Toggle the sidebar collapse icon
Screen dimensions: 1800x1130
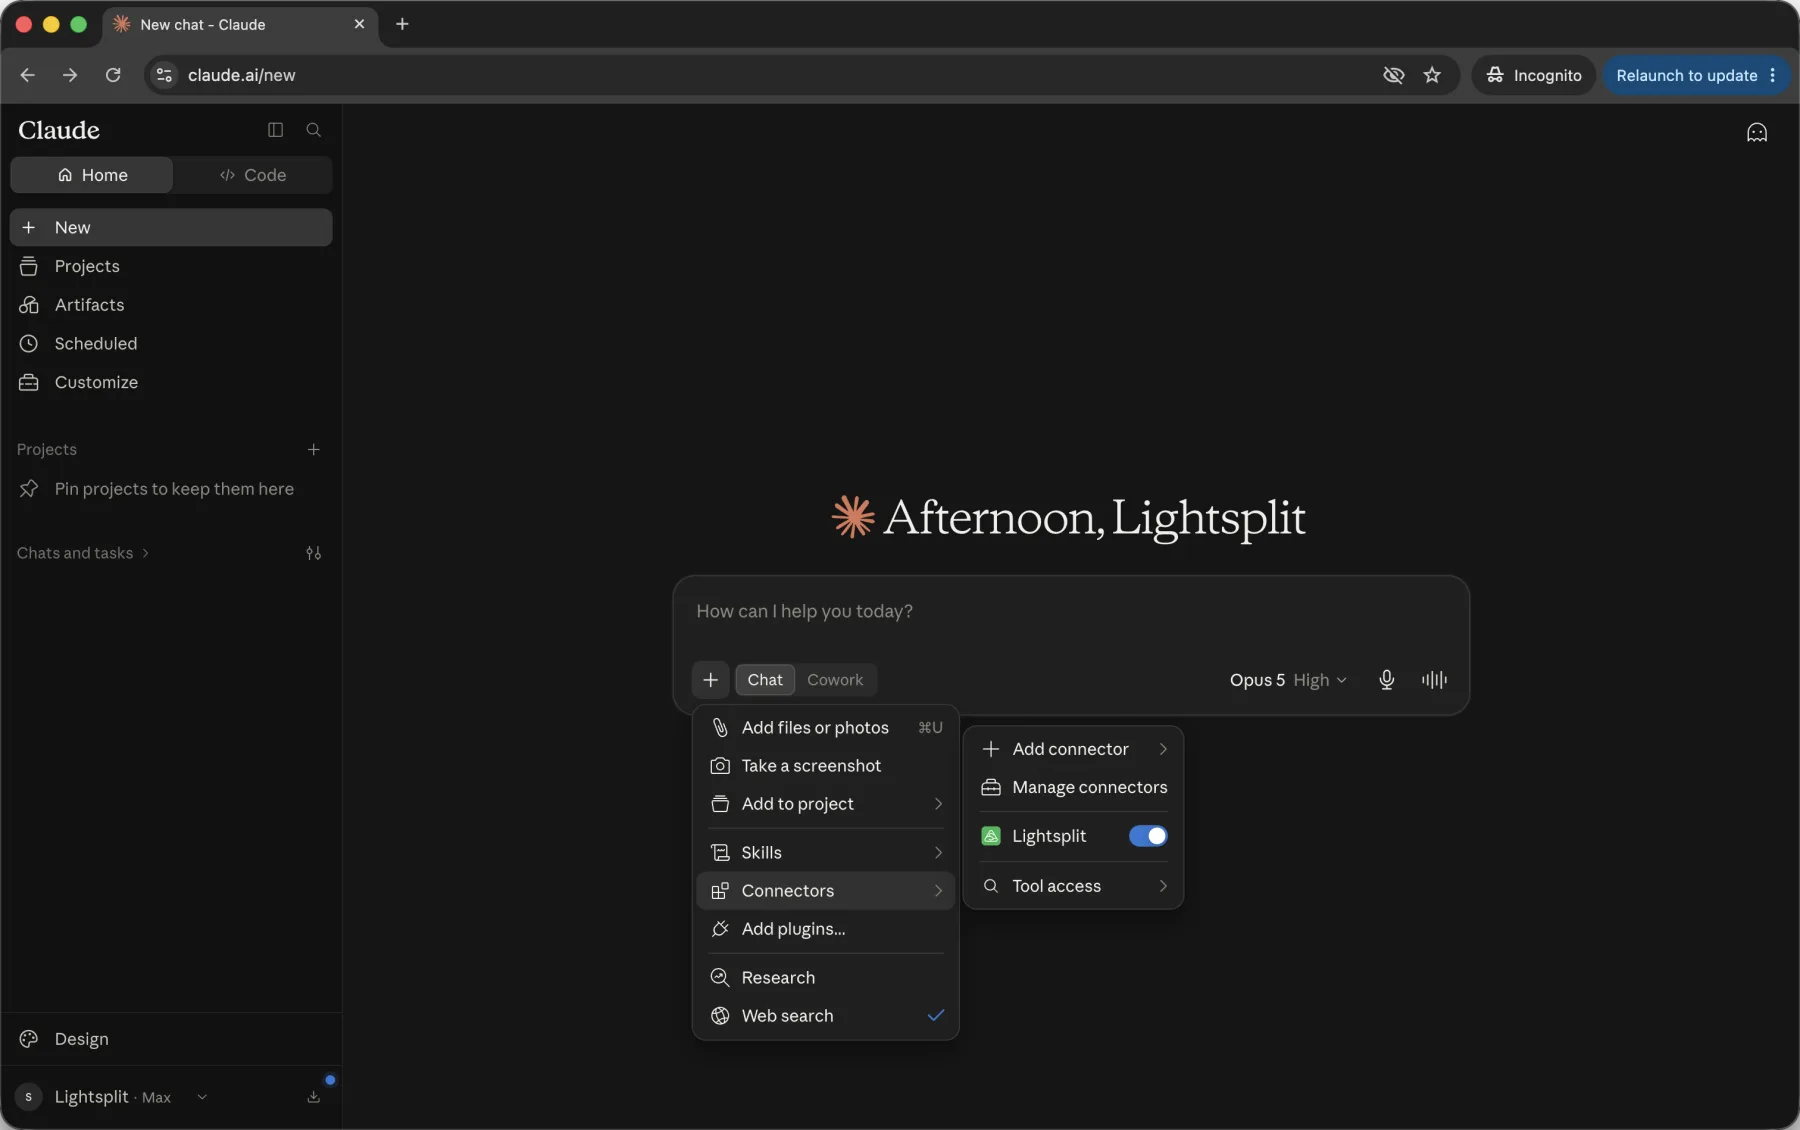point(275,130)
